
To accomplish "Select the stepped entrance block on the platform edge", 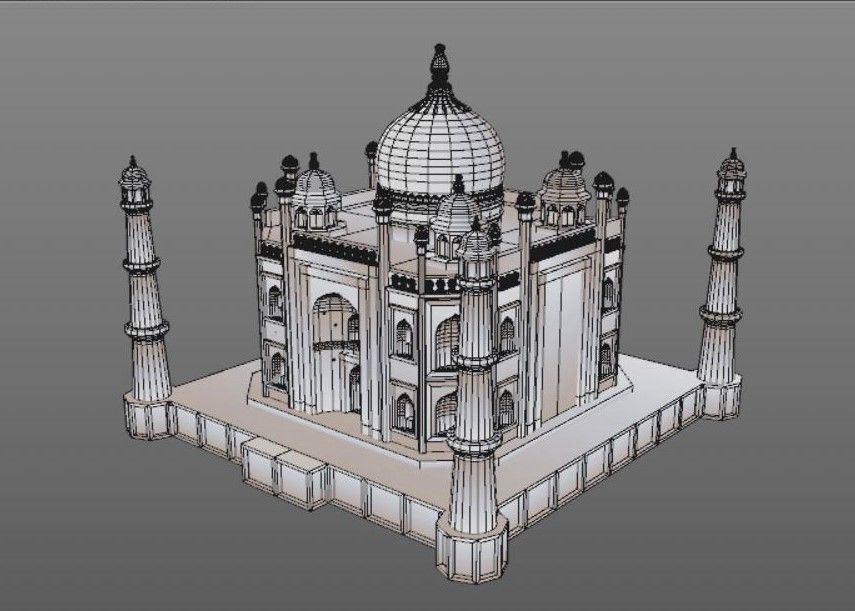I will (x=284, y=472).
